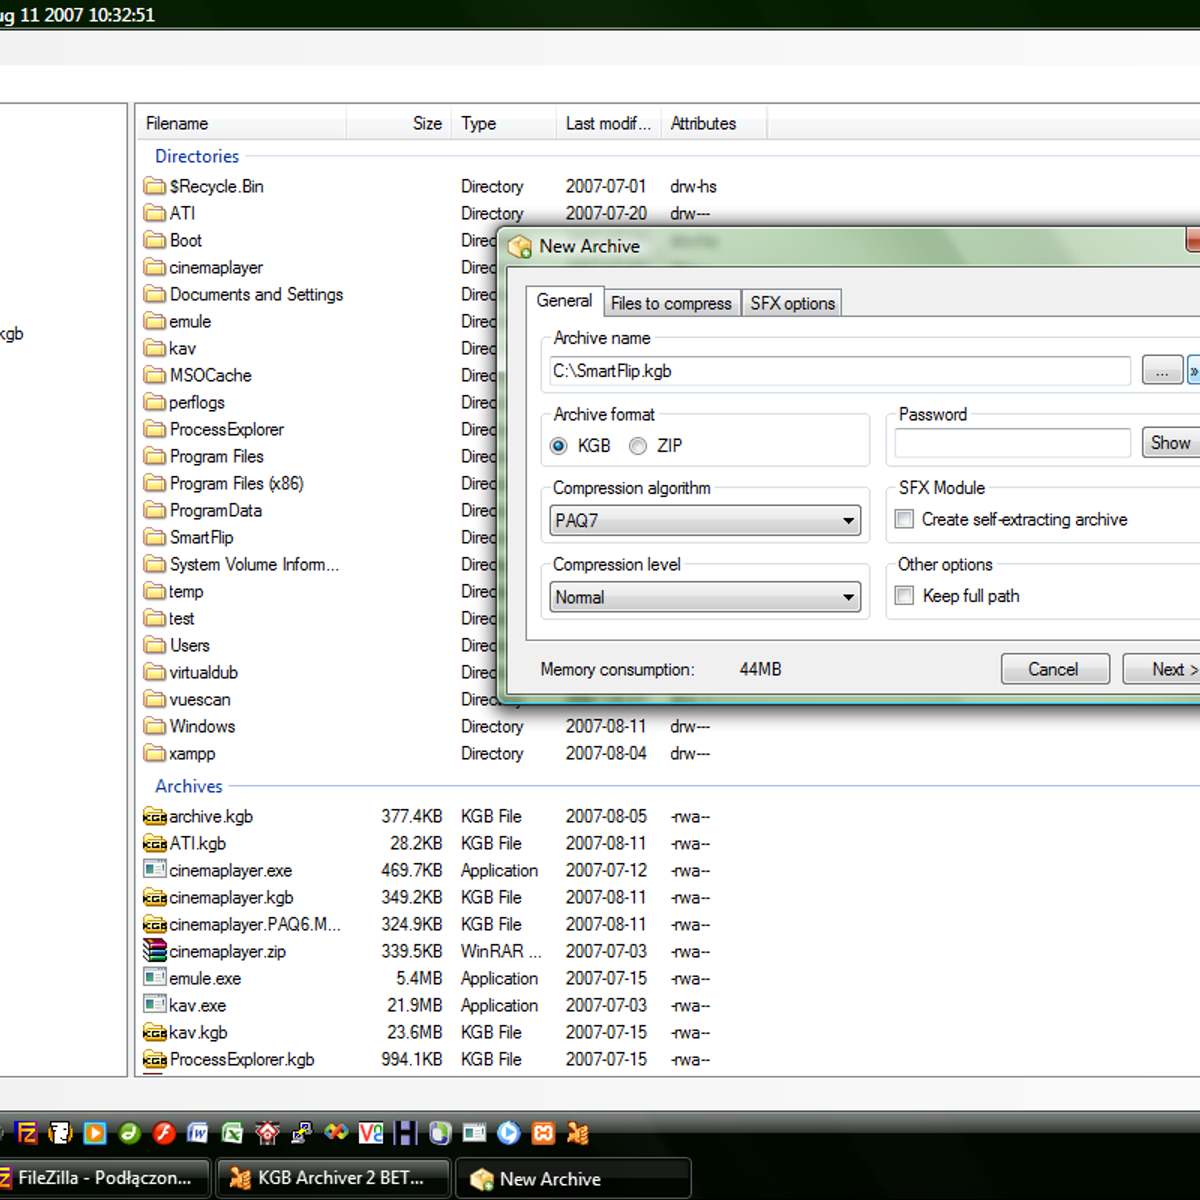This screenshot has height=1200, width=1200.
Task: Select the 'ATI.kgb' archive name
Action: pyautogui.click(x=198, y=843)
